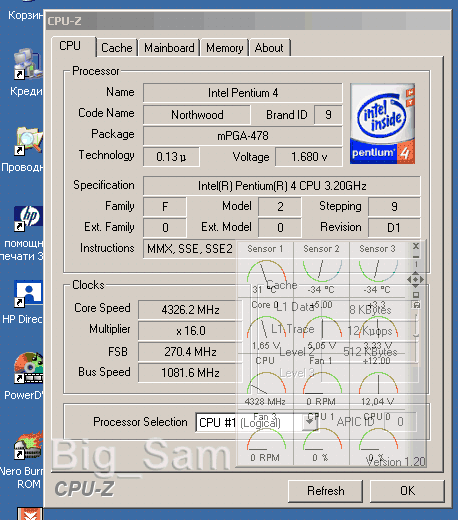Screen dimensions: 458x520
Task: Open the HP Director desktop shortcut
Action: [x=23, y=302]
